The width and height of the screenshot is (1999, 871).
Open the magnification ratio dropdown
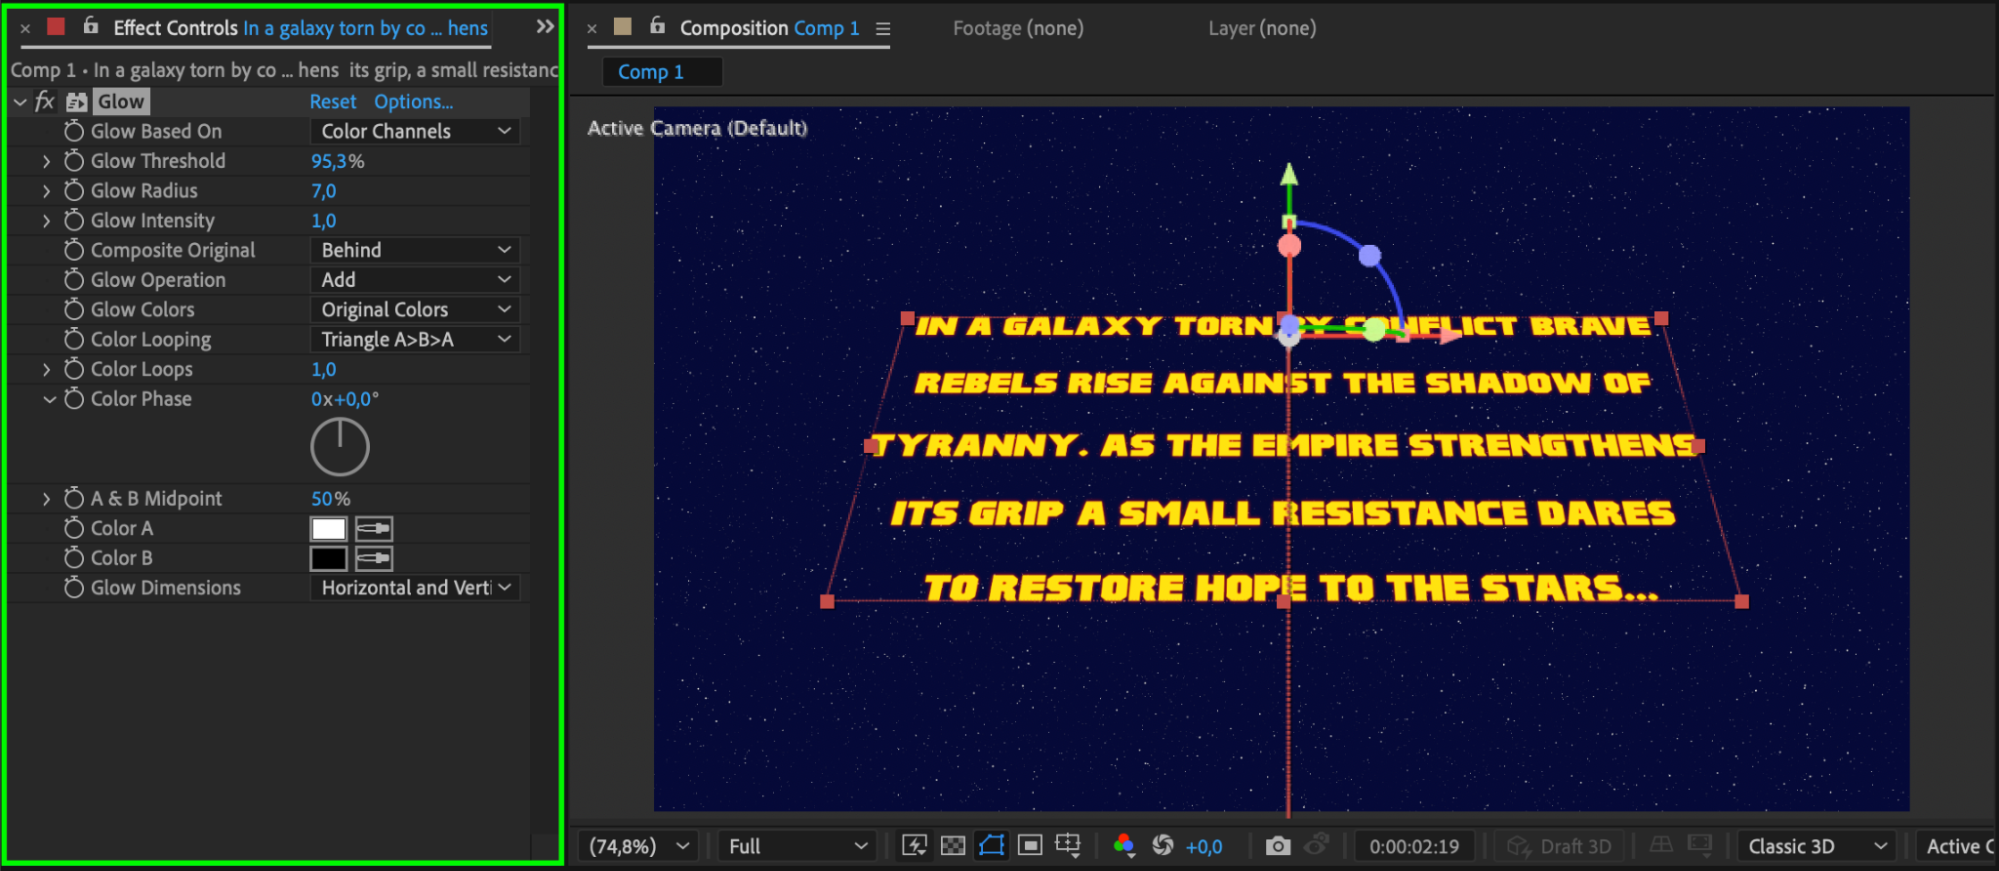click(x=639, y=846)
